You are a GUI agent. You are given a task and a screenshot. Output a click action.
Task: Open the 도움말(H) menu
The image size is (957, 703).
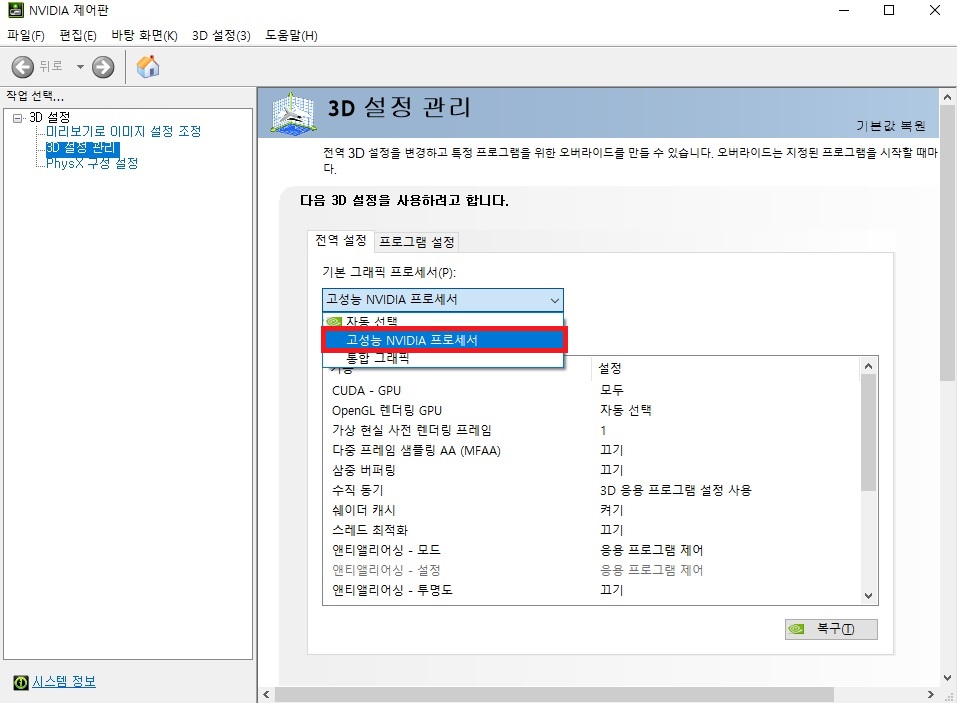pos(291,35)
